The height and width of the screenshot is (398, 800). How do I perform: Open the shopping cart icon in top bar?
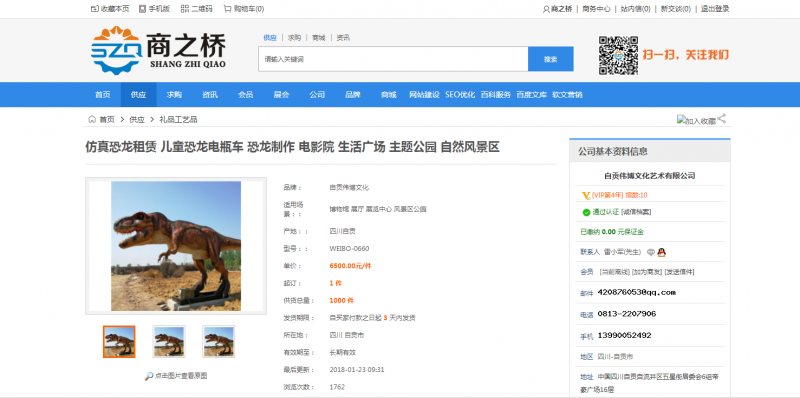227,9
